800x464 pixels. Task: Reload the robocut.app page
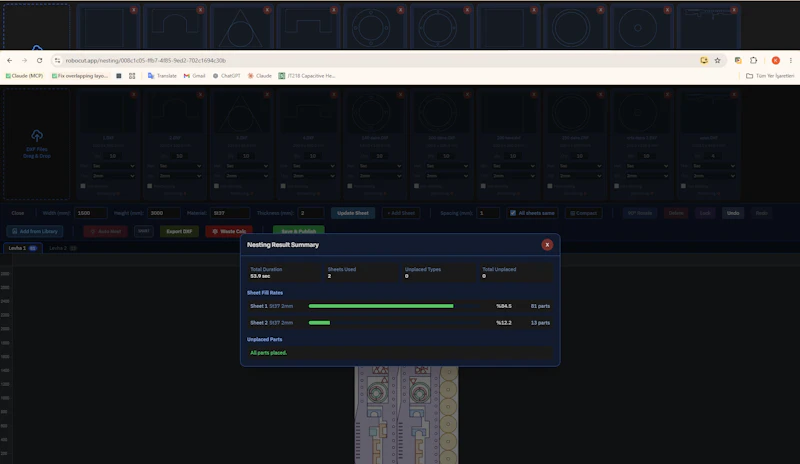click(x=39, y=60)
